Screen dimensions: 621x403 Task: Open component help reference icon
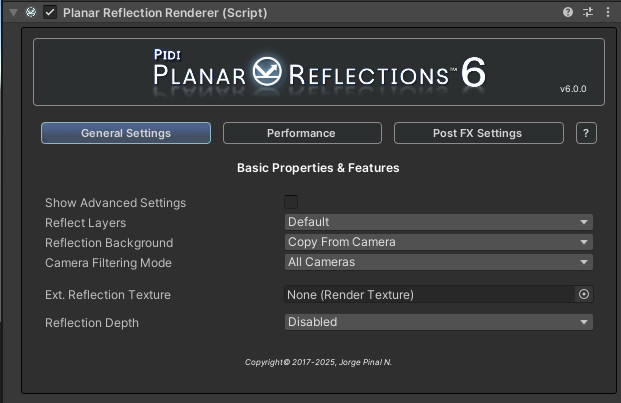pyautogui.click(x=568, y=12)
